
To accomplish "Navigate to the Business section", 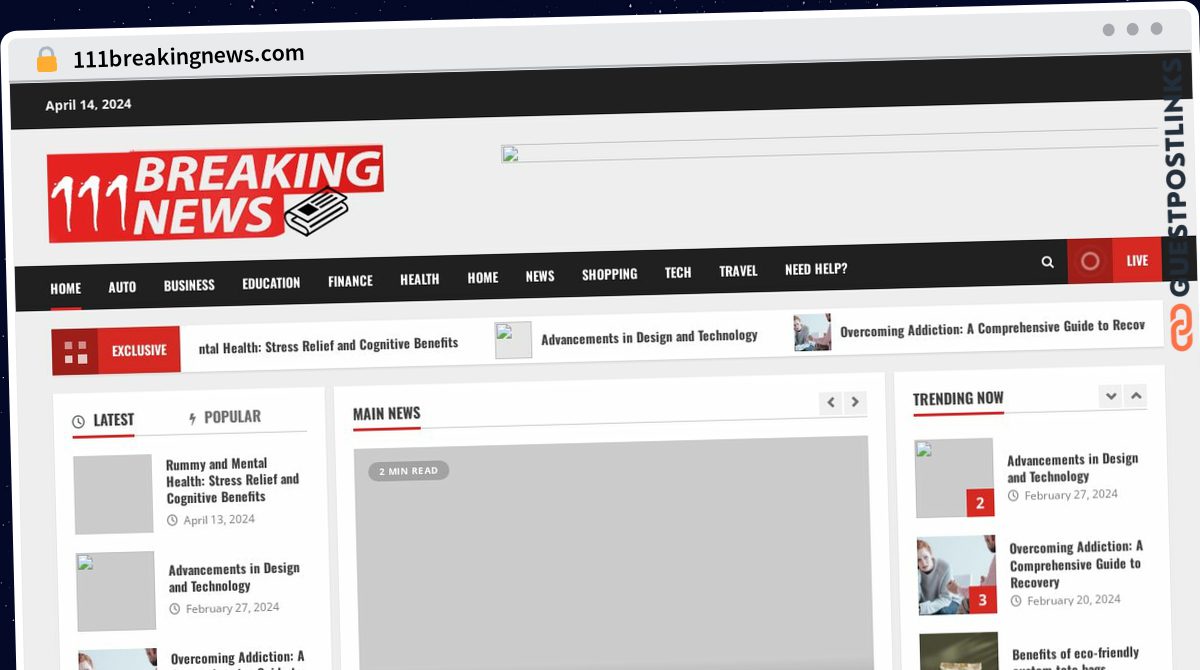I will point(189,285).
